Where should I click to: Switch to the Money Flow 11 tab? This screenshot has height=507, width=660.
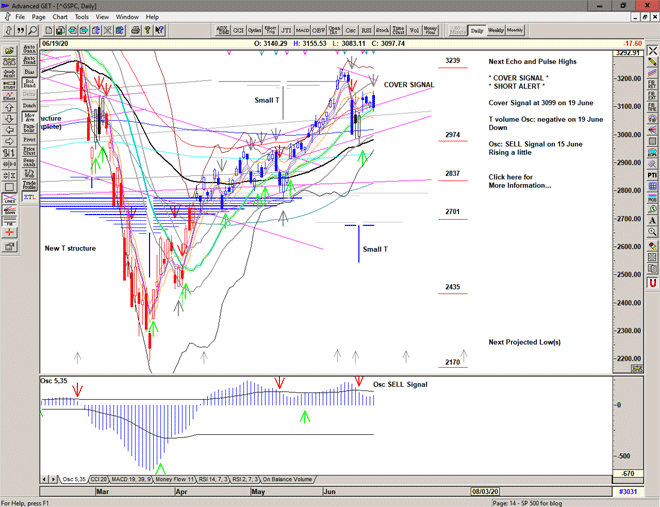[174, 479]
